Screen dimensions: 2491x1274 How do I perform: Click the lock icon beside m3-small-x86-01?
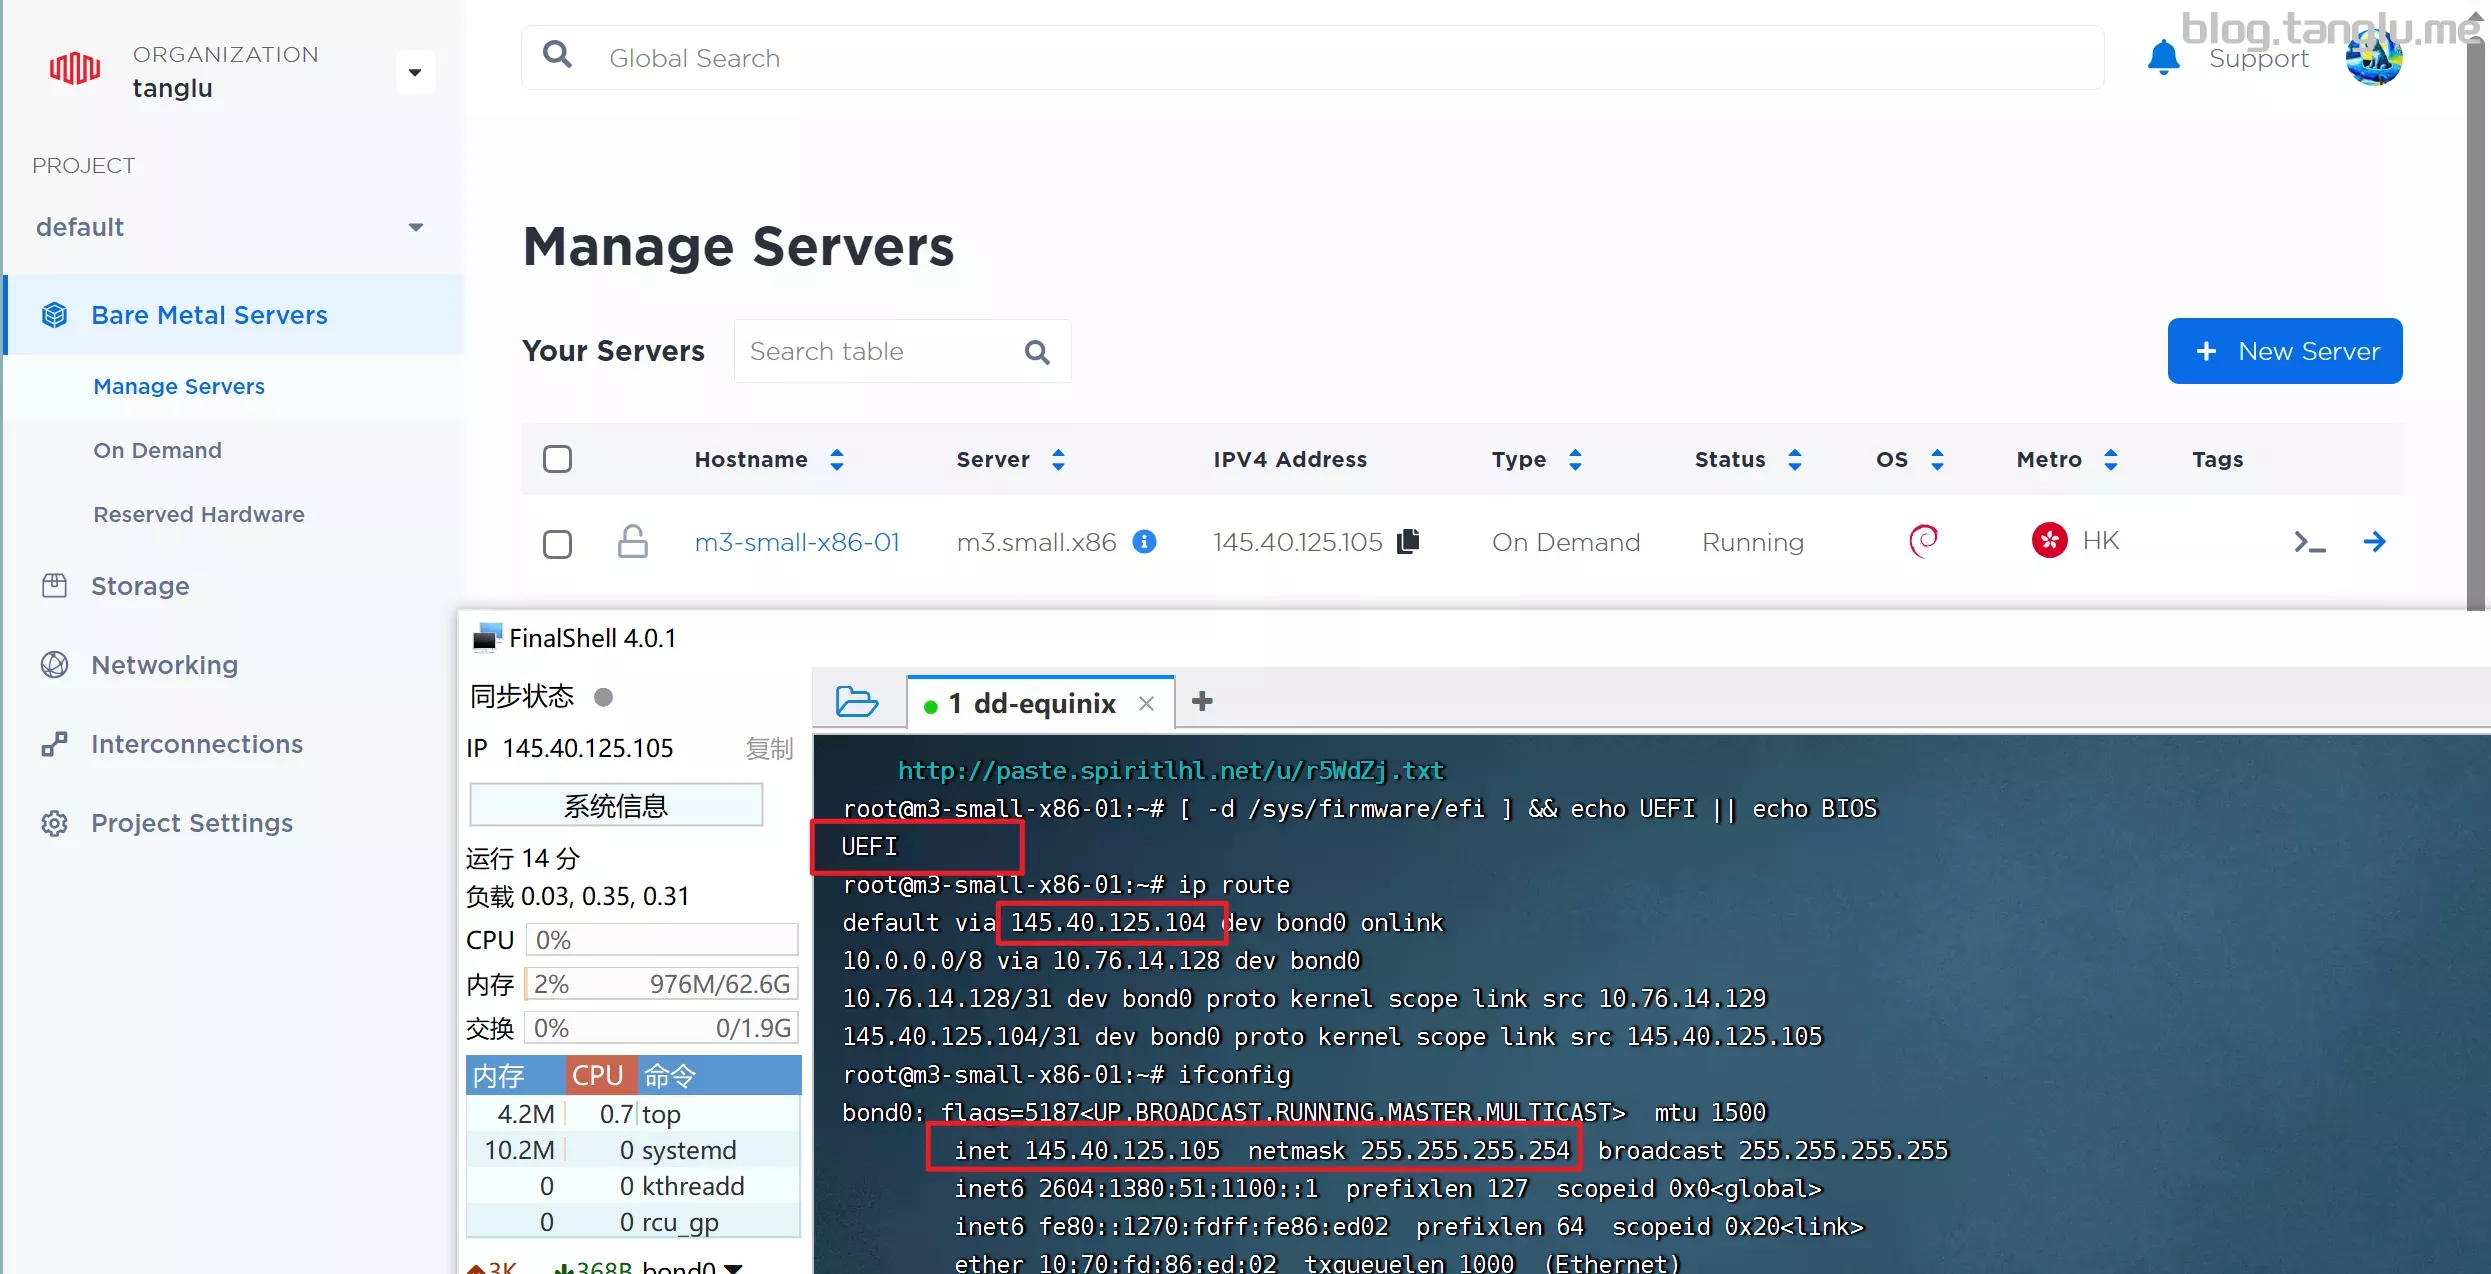(632, 541)
